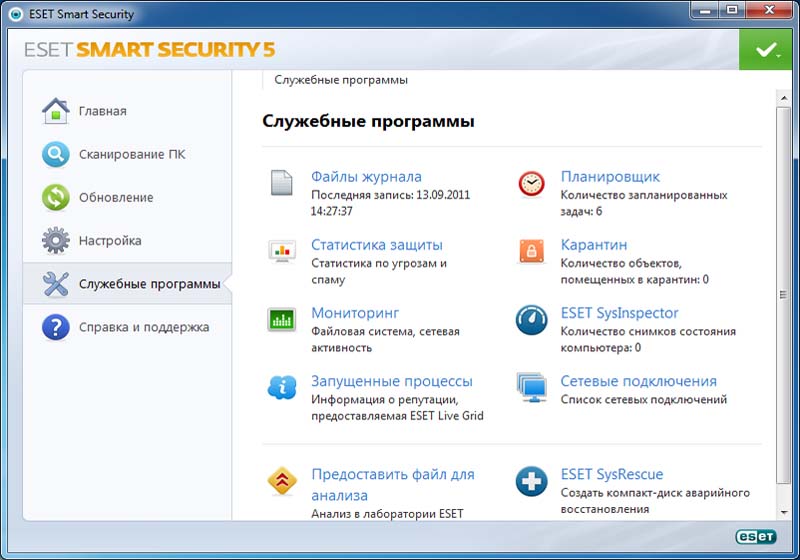Close the ESET Smart Security window
This screenshot has height=560, width=800.
pyautogui.click(x=769, y=10)
